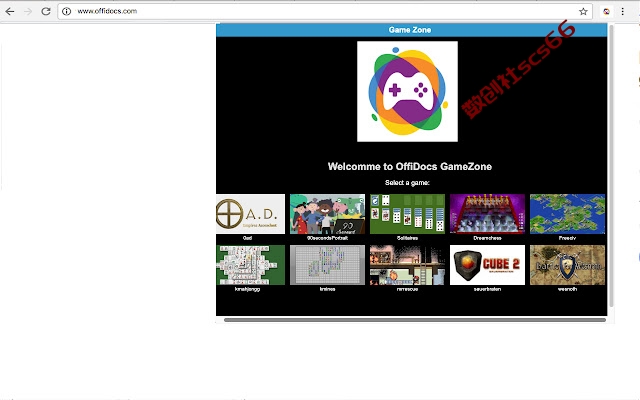
Task: View site information icon in address bar
Action: tap(67, 11)
